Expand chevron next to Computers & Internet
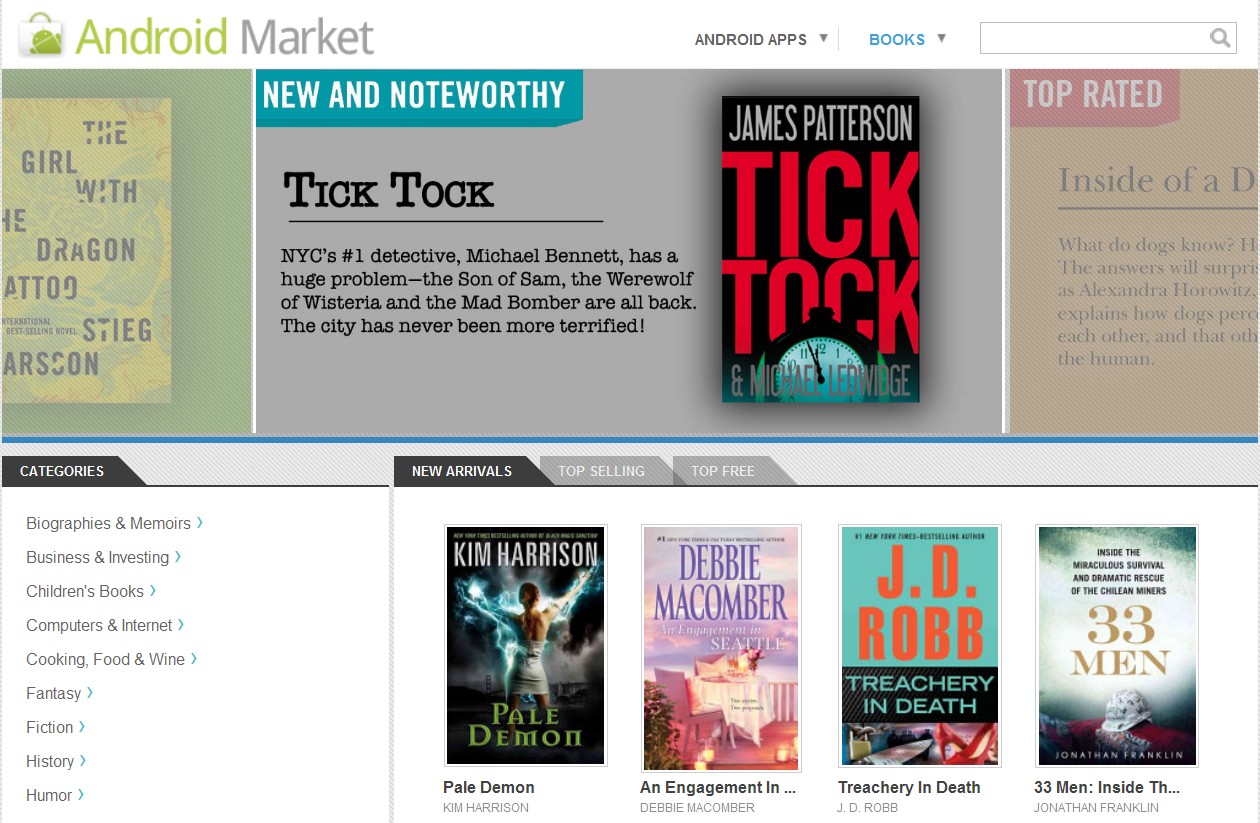This screenshot has width=1260, height=823. click(181, 624)
